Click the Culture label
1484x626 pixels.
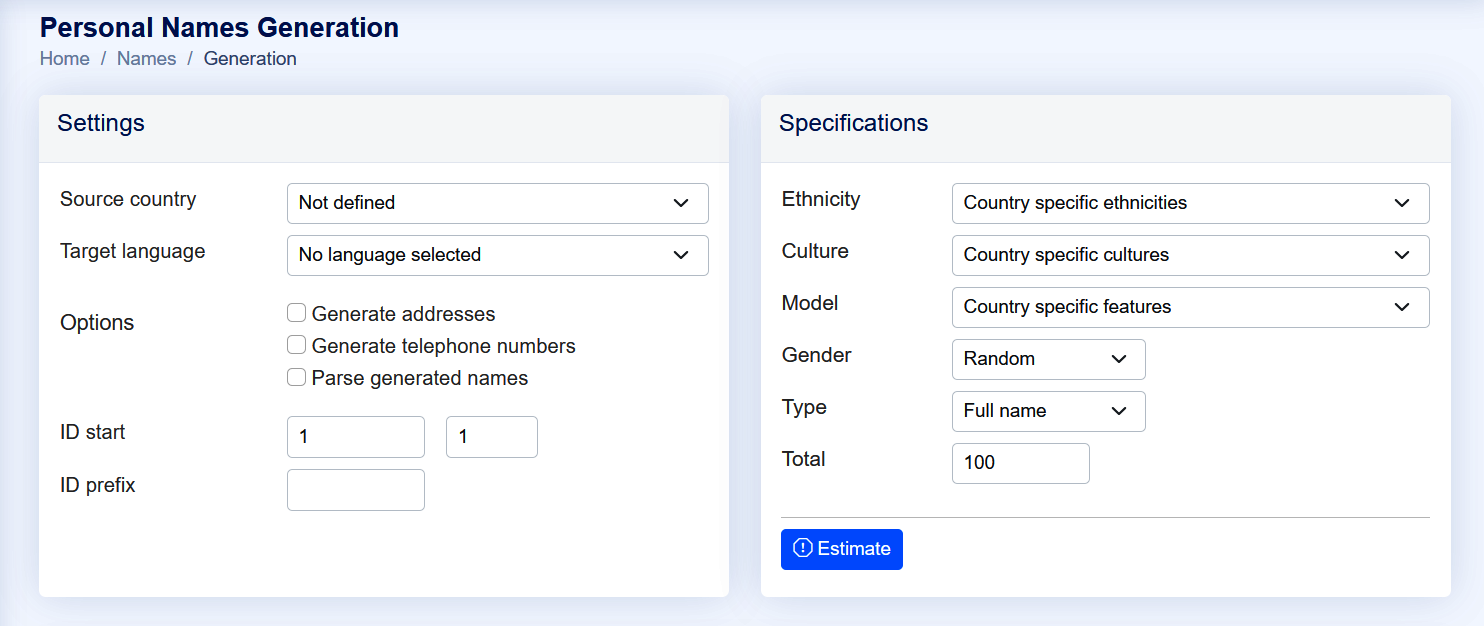coord(815,251)
